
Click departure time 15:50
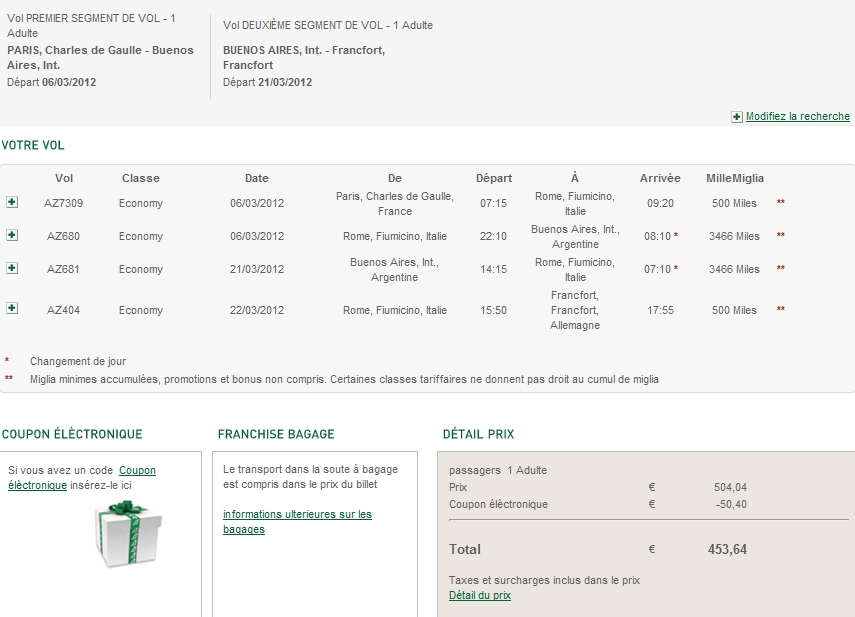click(x=493, y=310)
